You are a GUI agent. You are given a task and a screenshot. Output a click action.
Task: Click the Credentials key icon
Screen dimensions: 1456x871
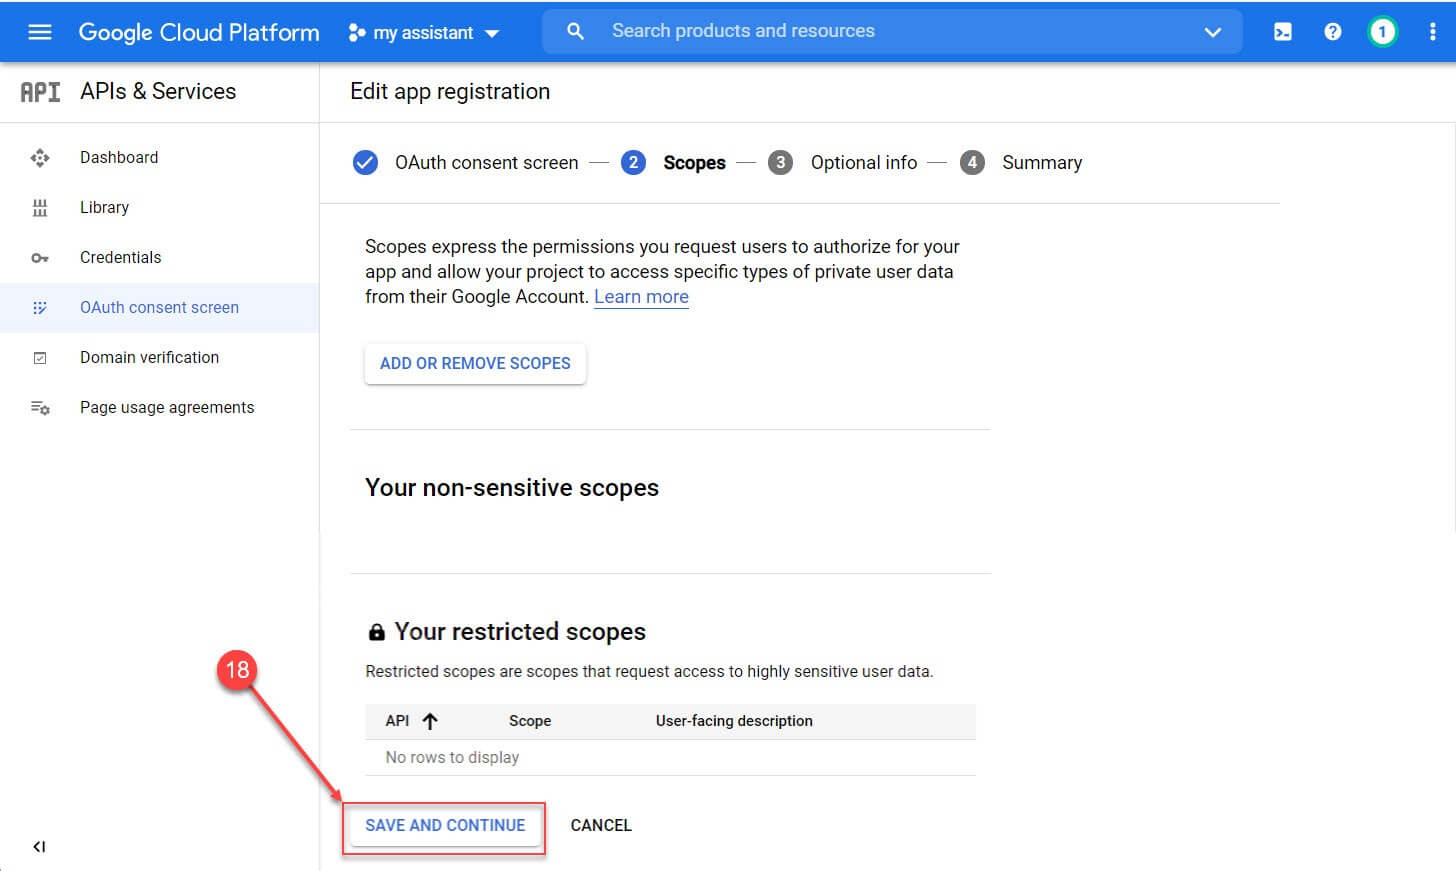[x=40, y=258]
